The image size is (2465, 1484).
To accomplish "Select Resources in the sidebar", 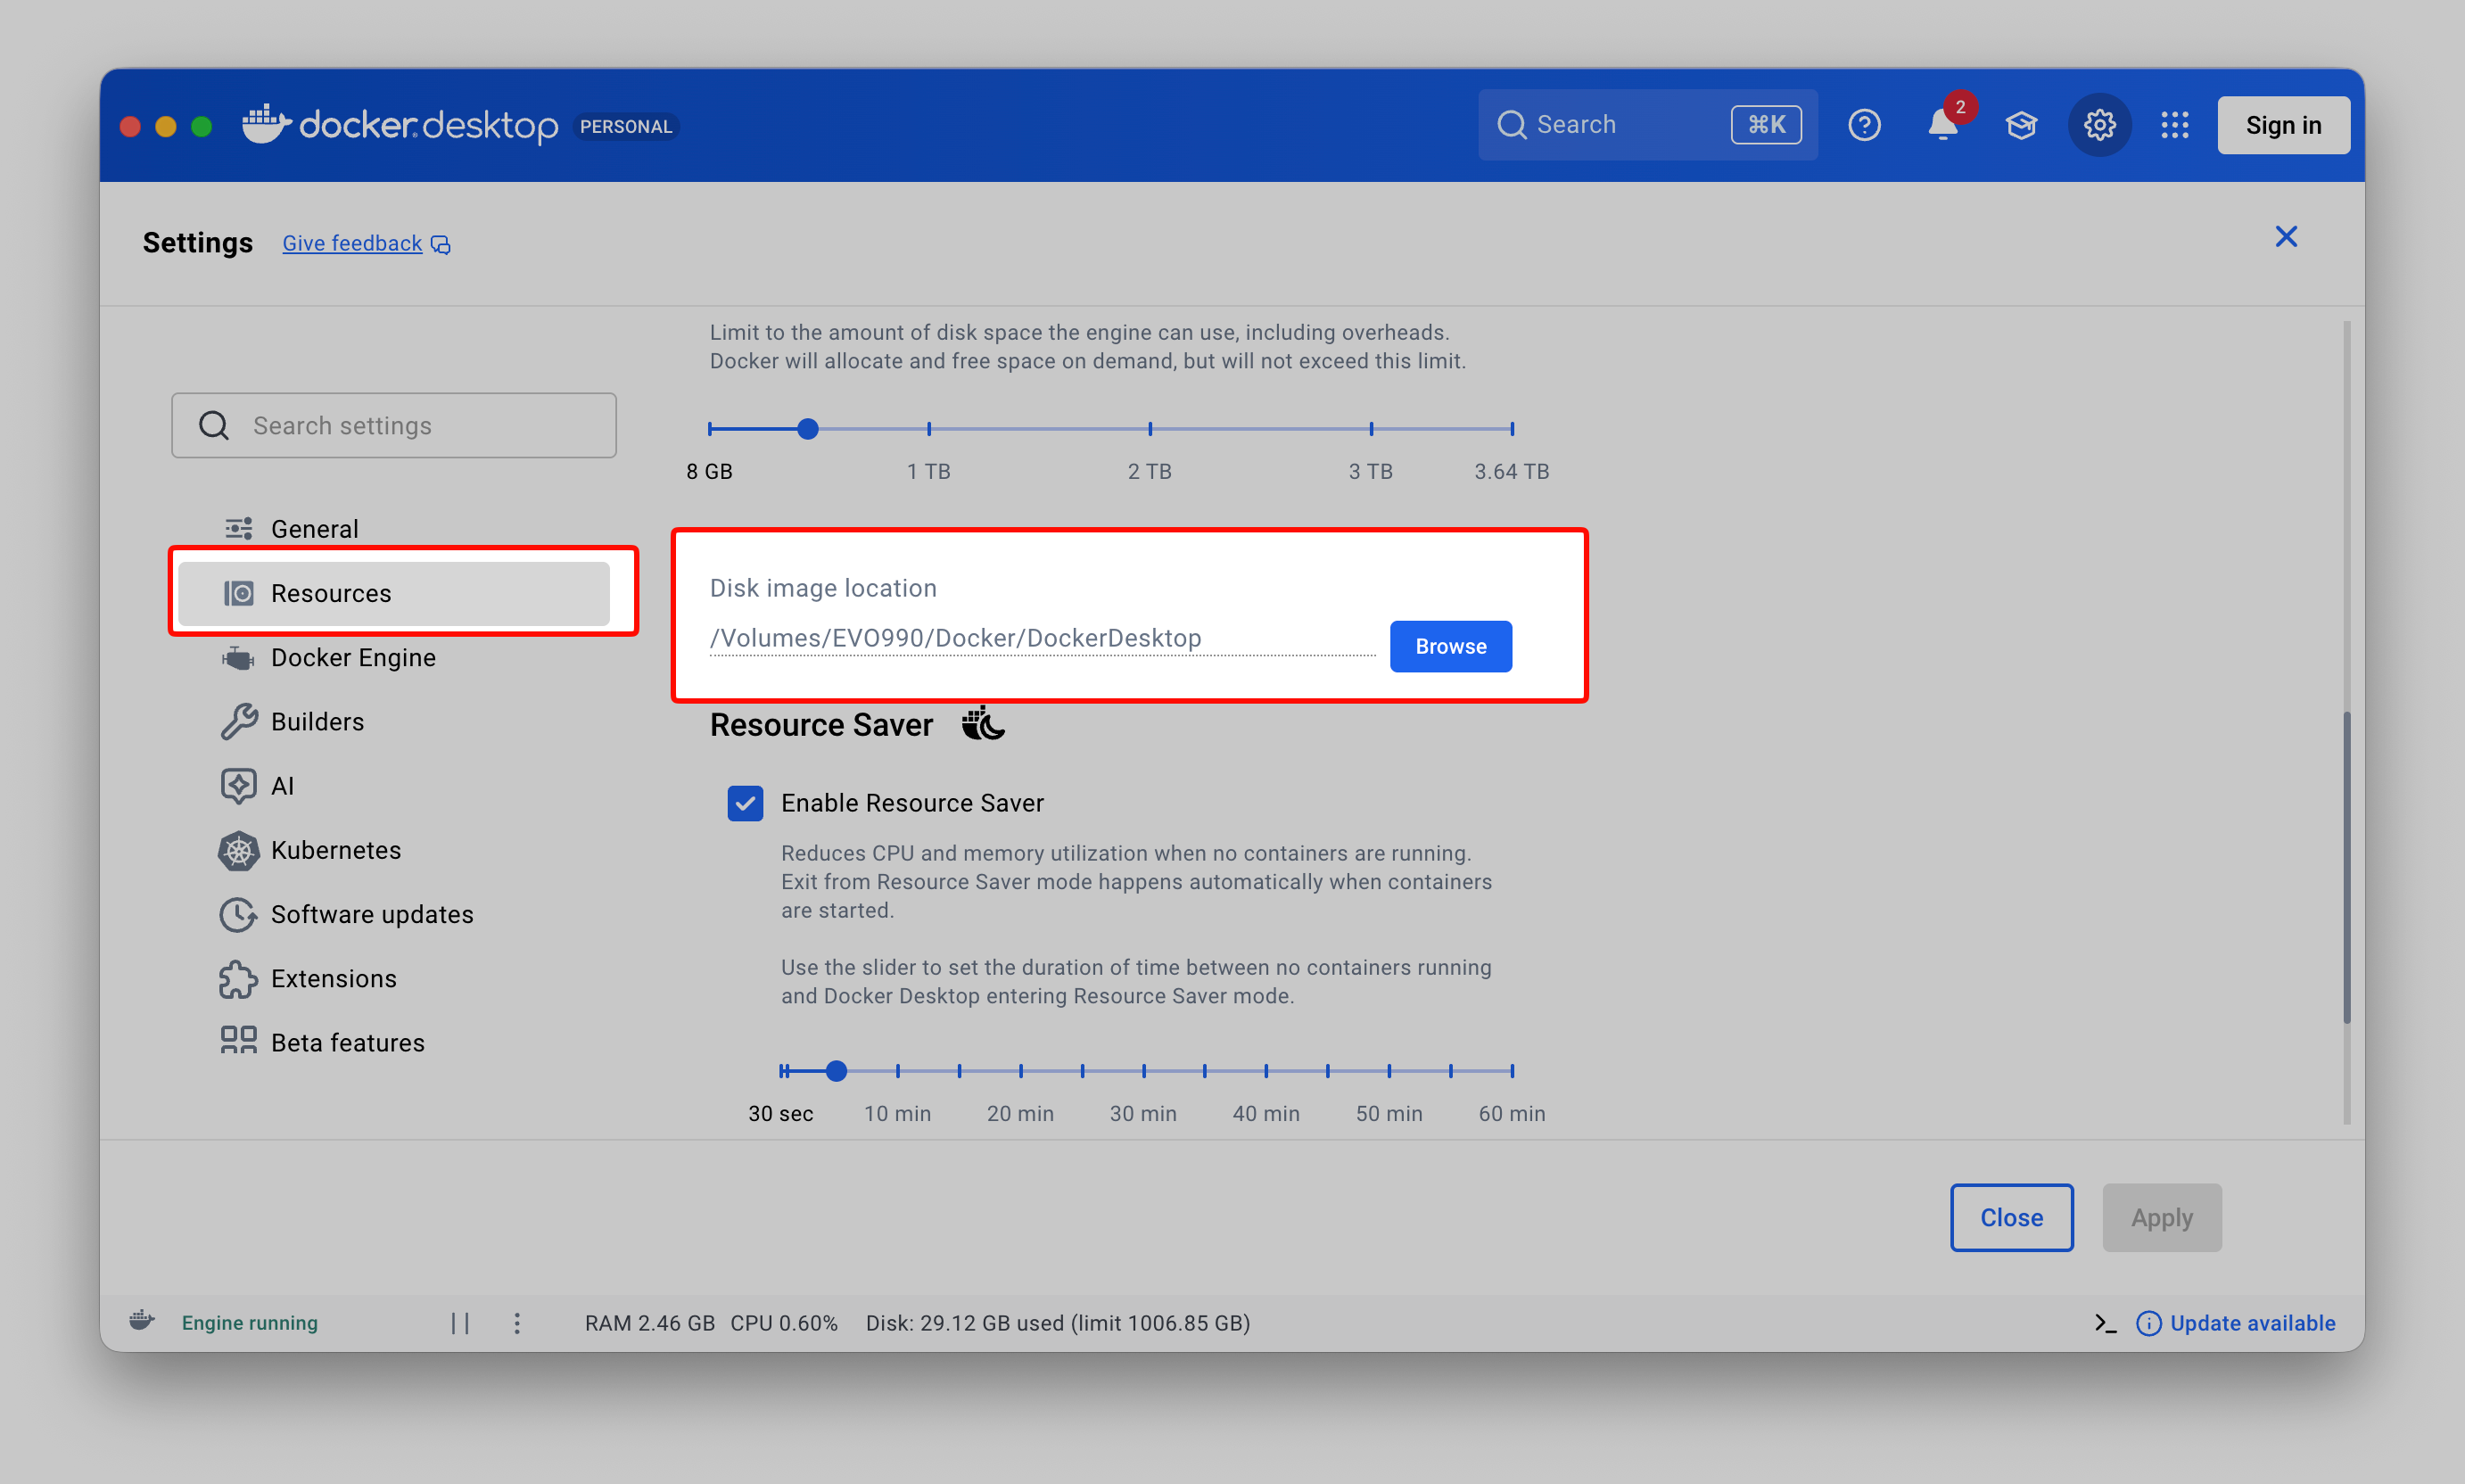I will pos(394,593).
